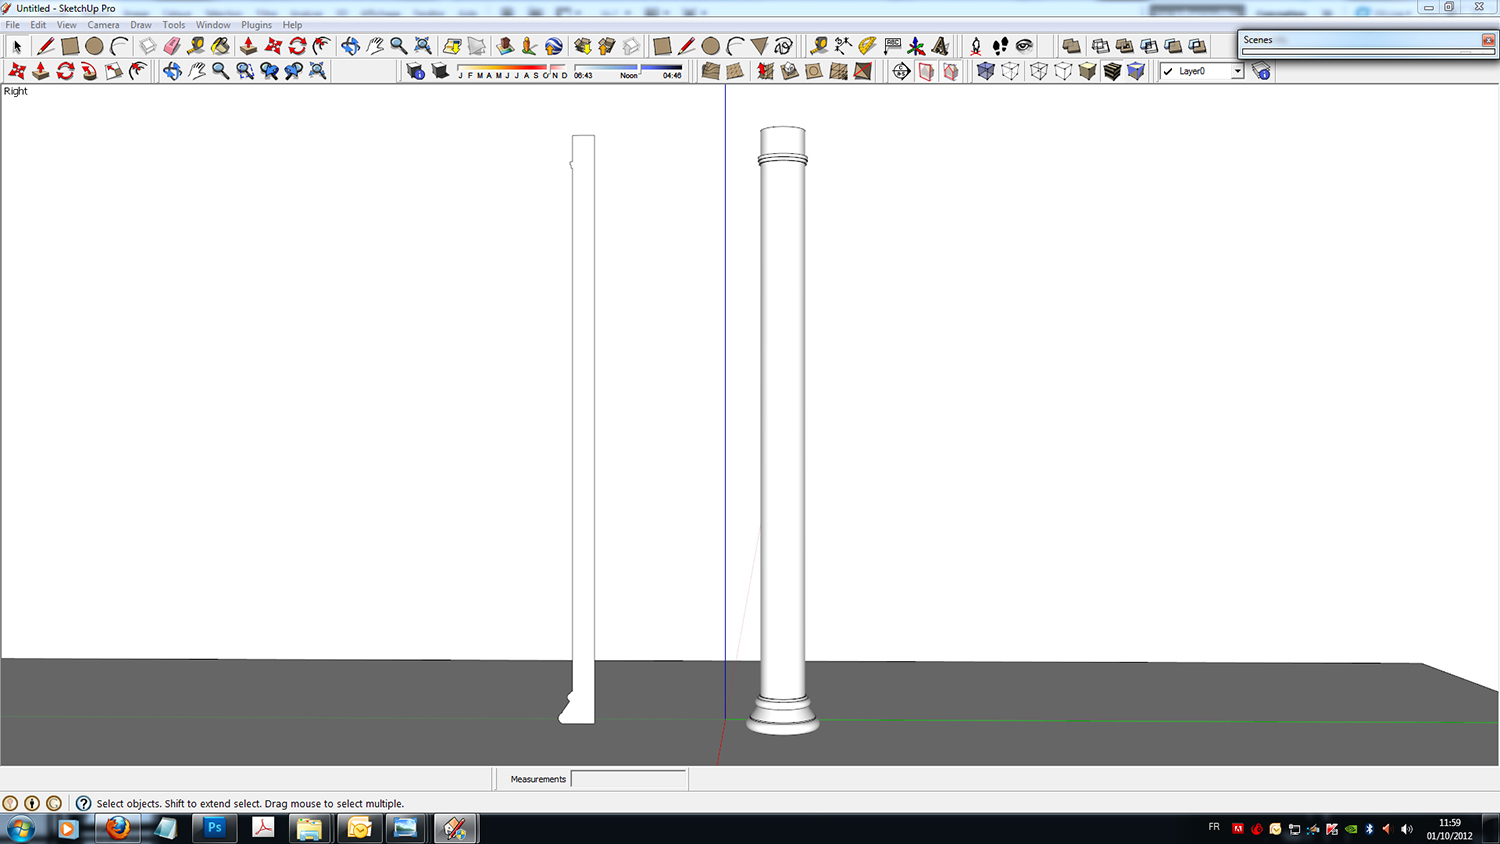This screenshot has height=844, width=1500.
Task: Toggle X-Ray face style
Action: (x=986, y=71)
